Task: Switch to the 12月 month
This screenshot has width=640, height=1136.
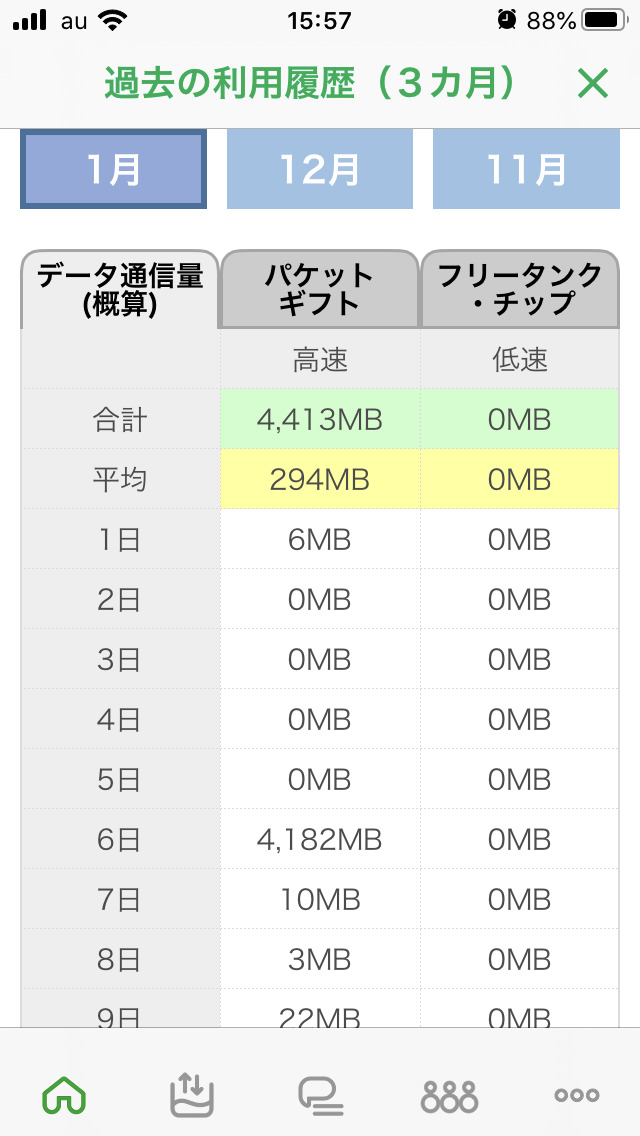Action: [x=320, y=170]
